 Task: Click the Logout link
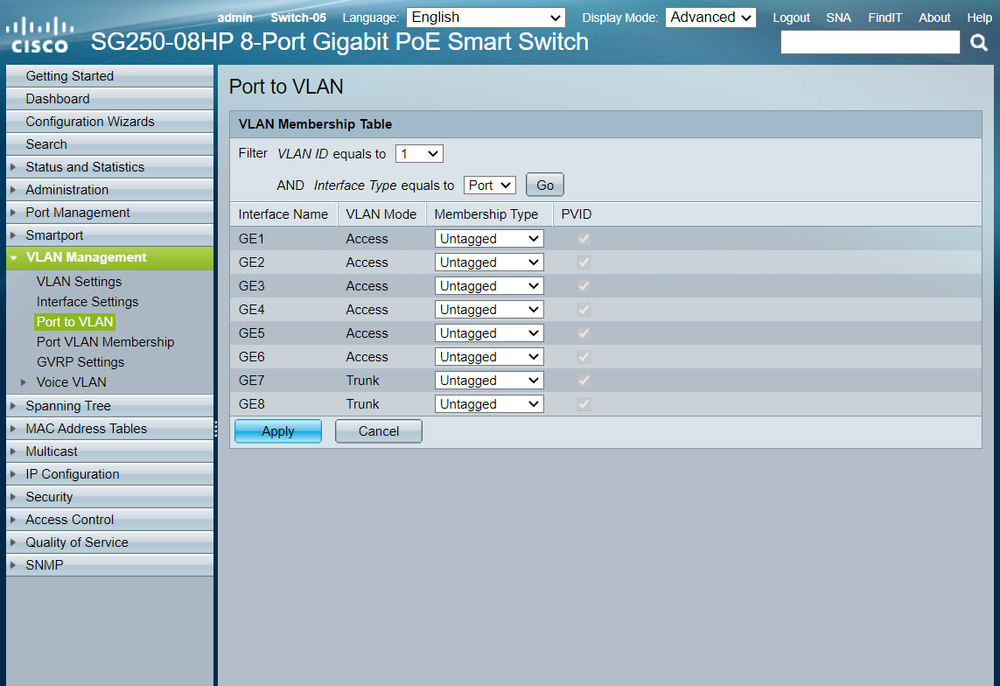coord(791,18)
